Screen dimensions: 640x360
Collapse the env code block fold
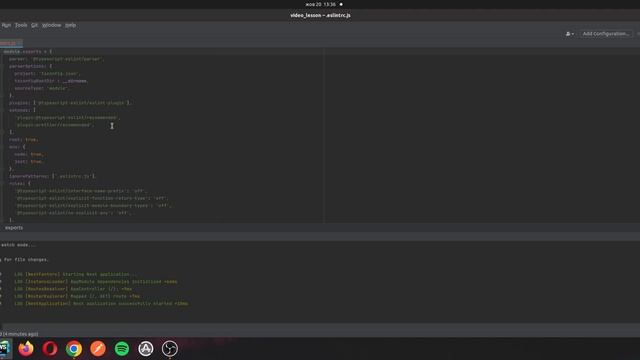2,147
